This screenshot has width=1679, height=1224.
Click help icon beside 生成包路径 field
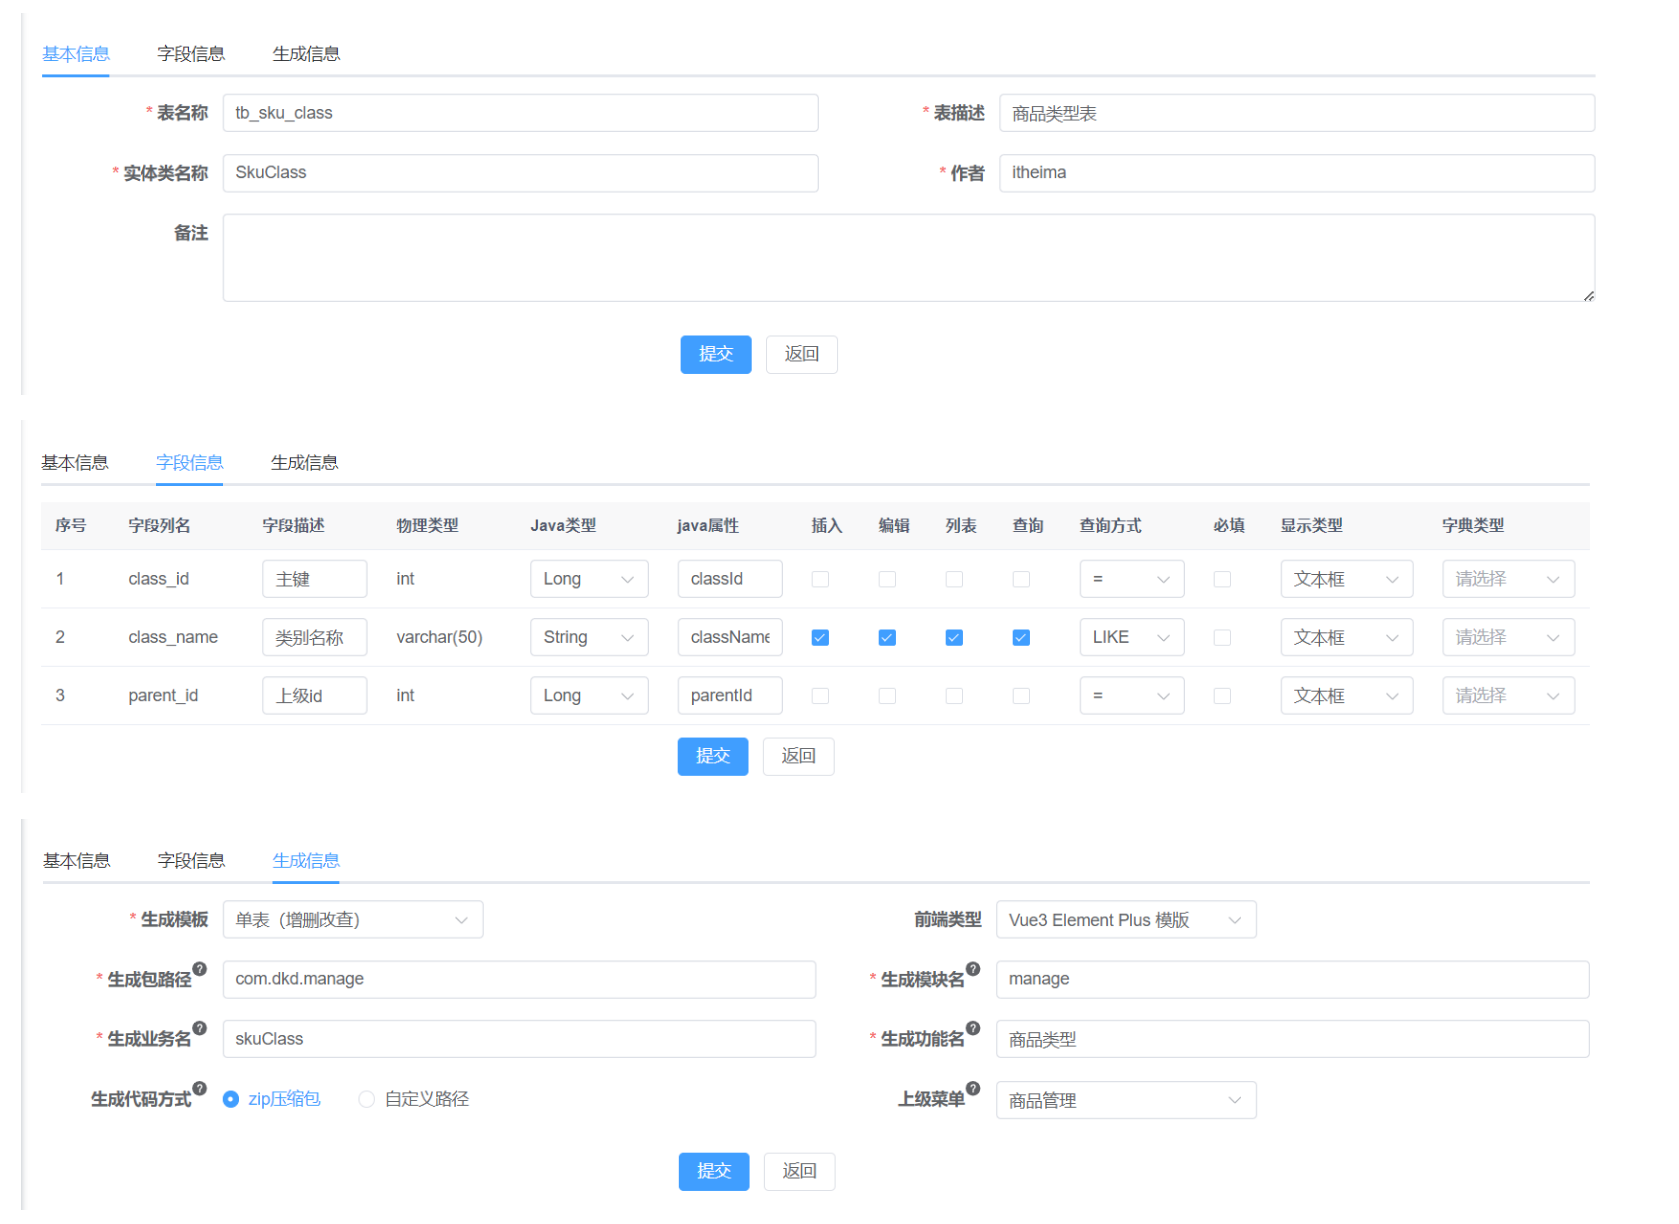(201, 967)
